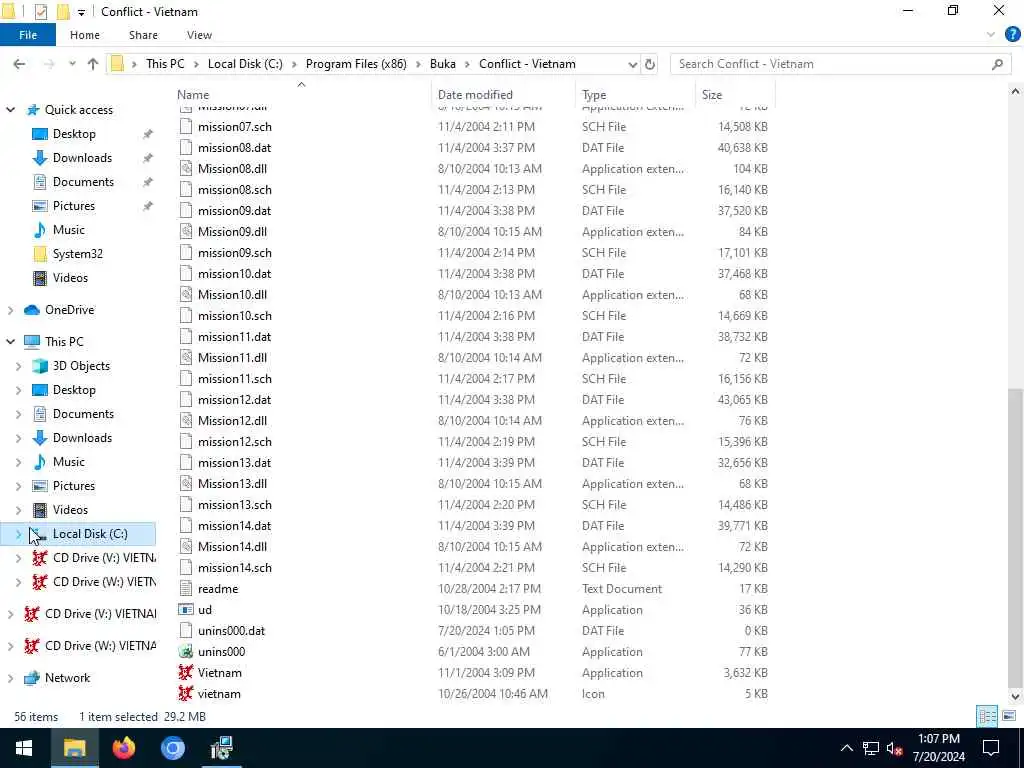
Task: Select the readme text document icon
Action: 186,588
